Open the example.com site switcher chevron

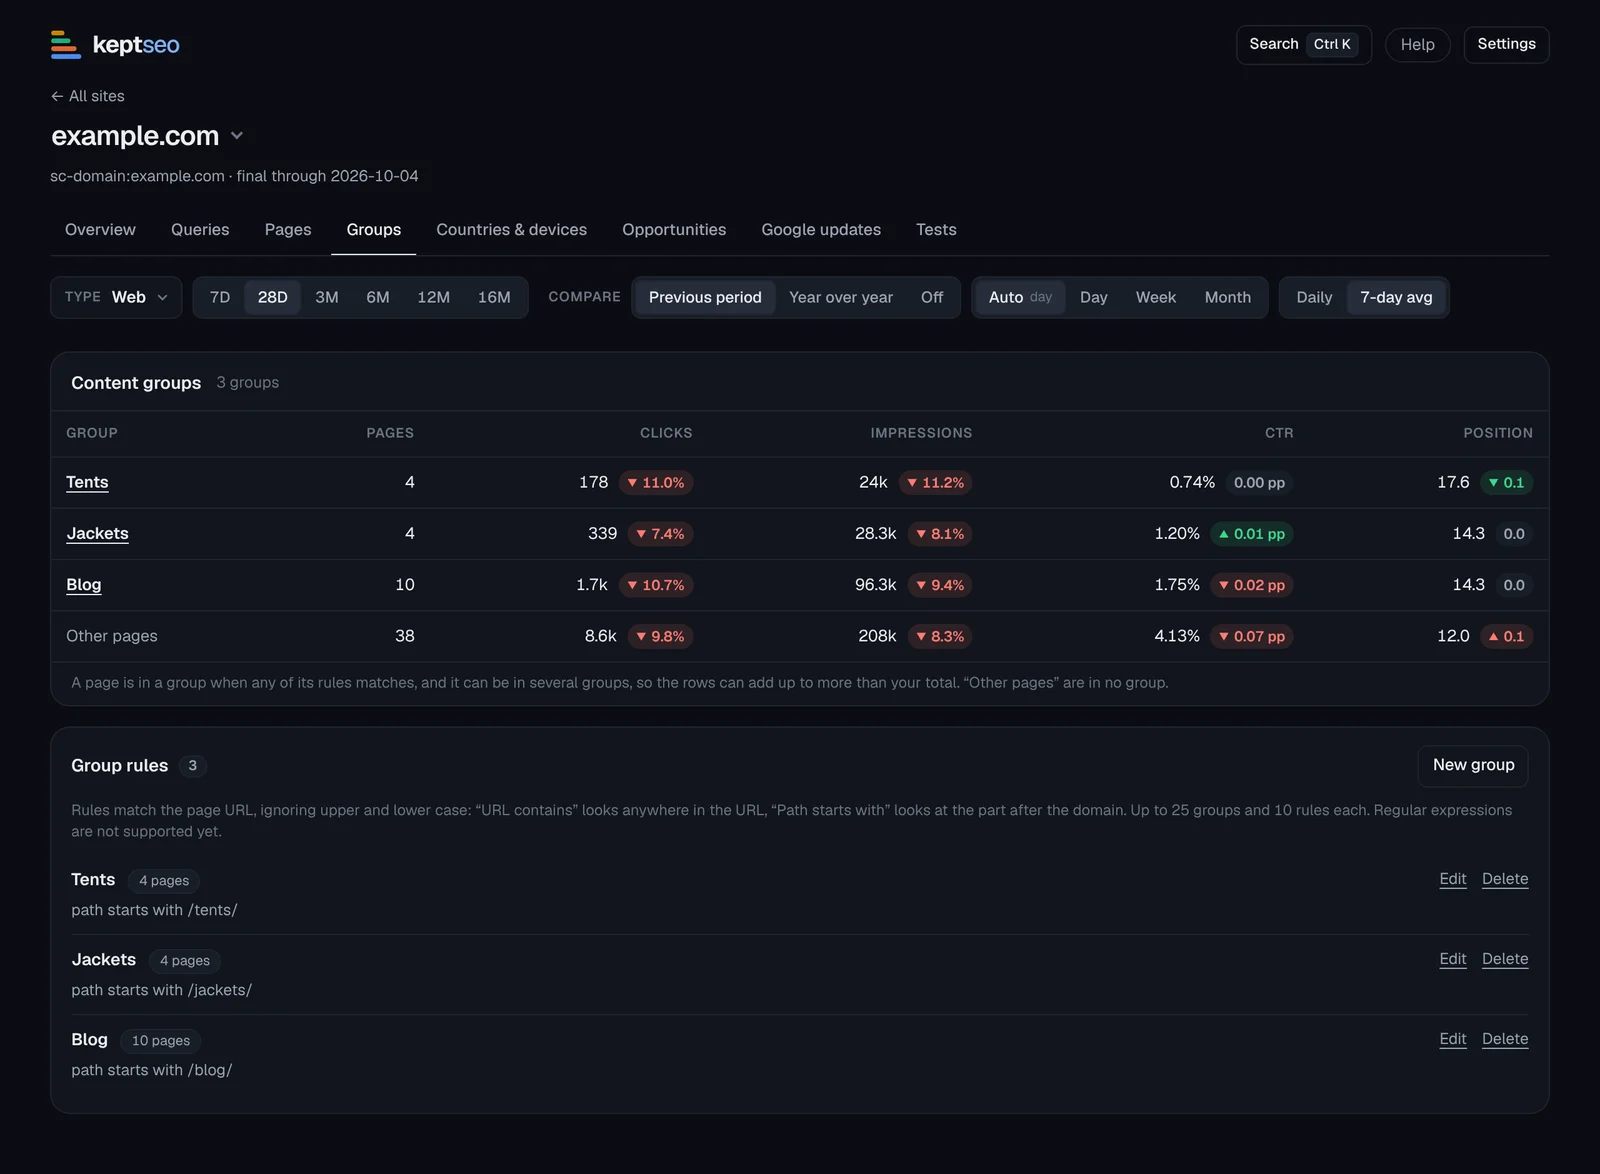coord(237,136)
